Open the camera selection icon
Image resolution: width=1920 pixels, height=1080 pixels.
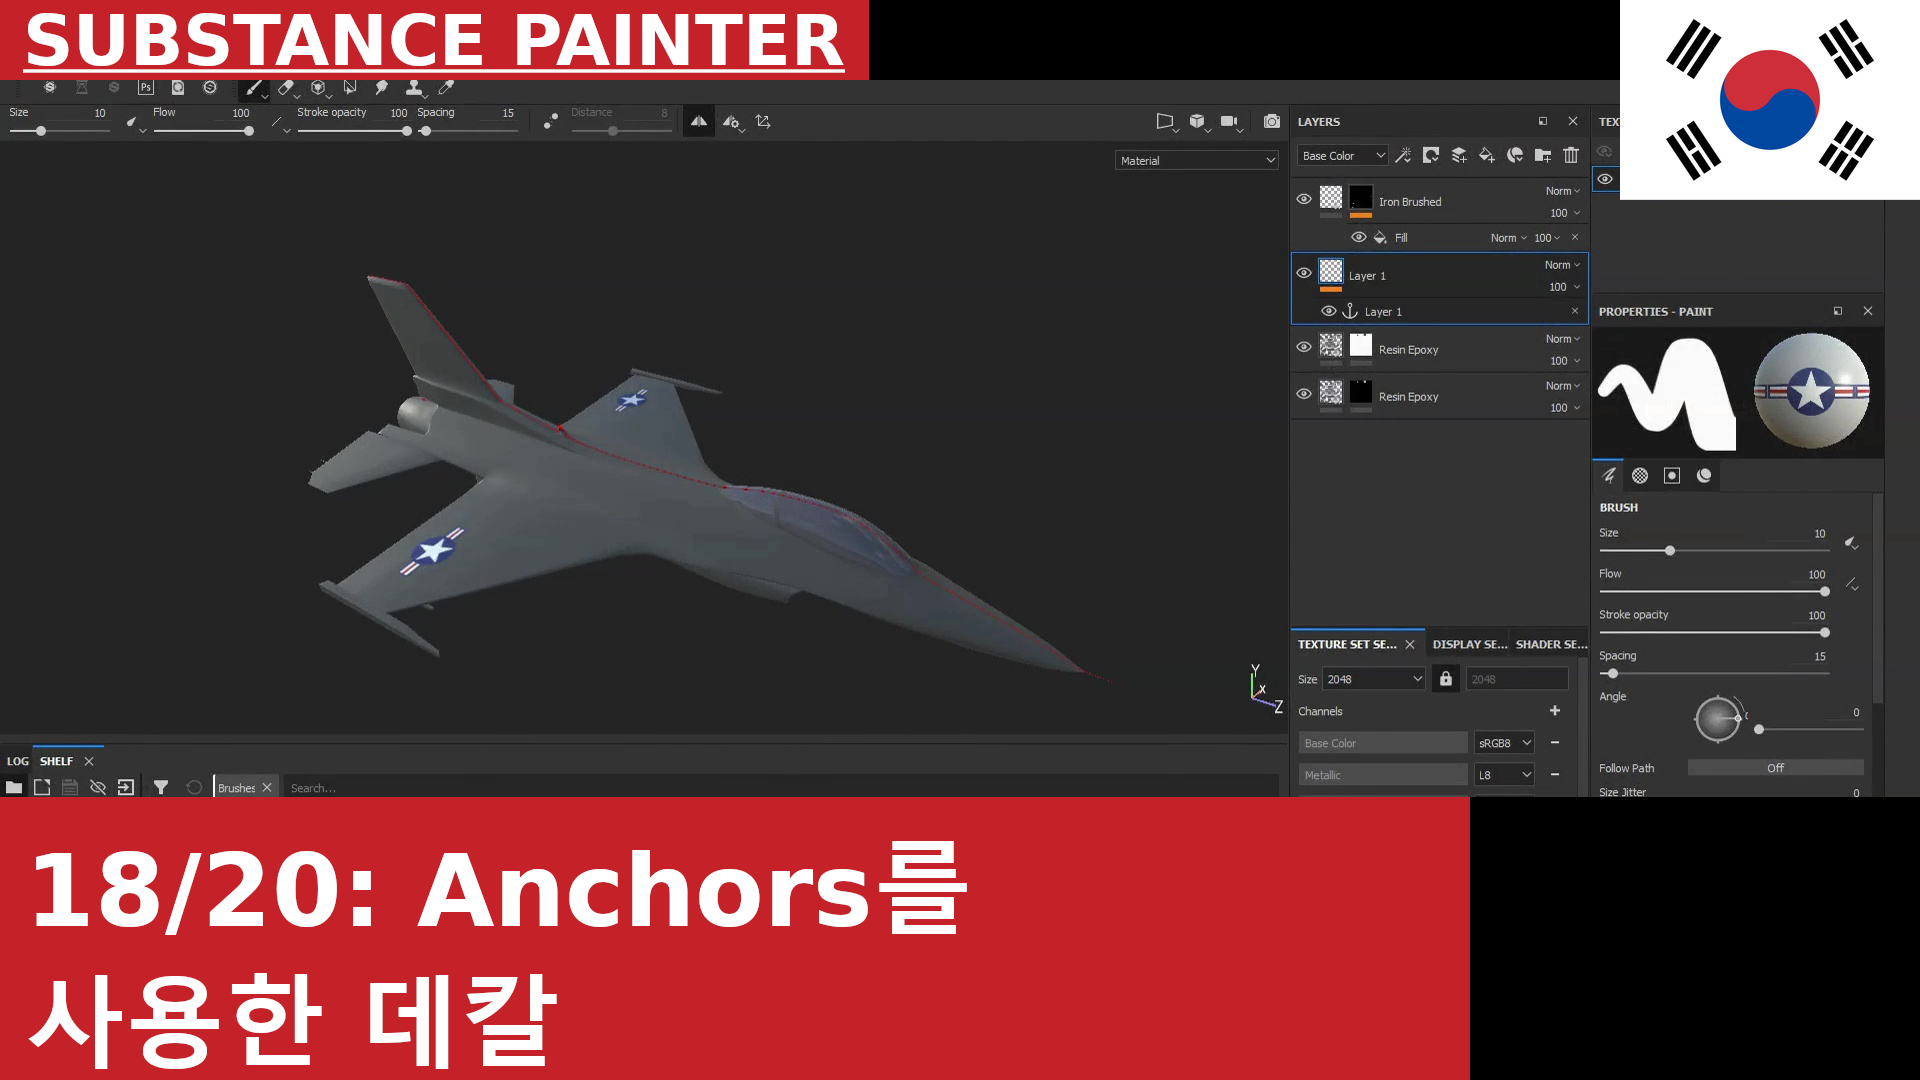tap(1230, 122)
